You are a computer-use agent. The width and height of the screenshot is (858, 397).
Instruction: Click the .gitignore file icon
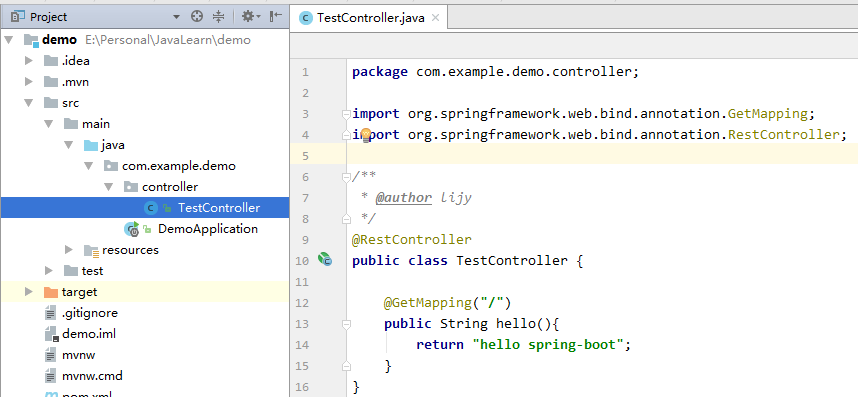point(51,313)
